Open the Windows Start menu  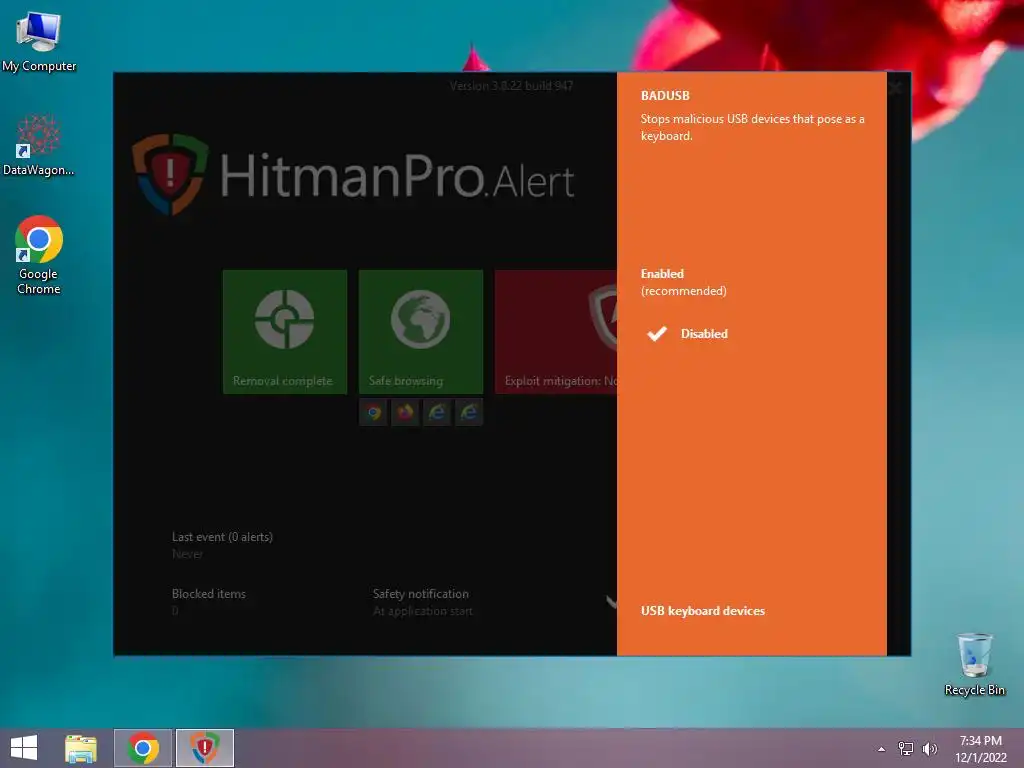tap(24, 748)
